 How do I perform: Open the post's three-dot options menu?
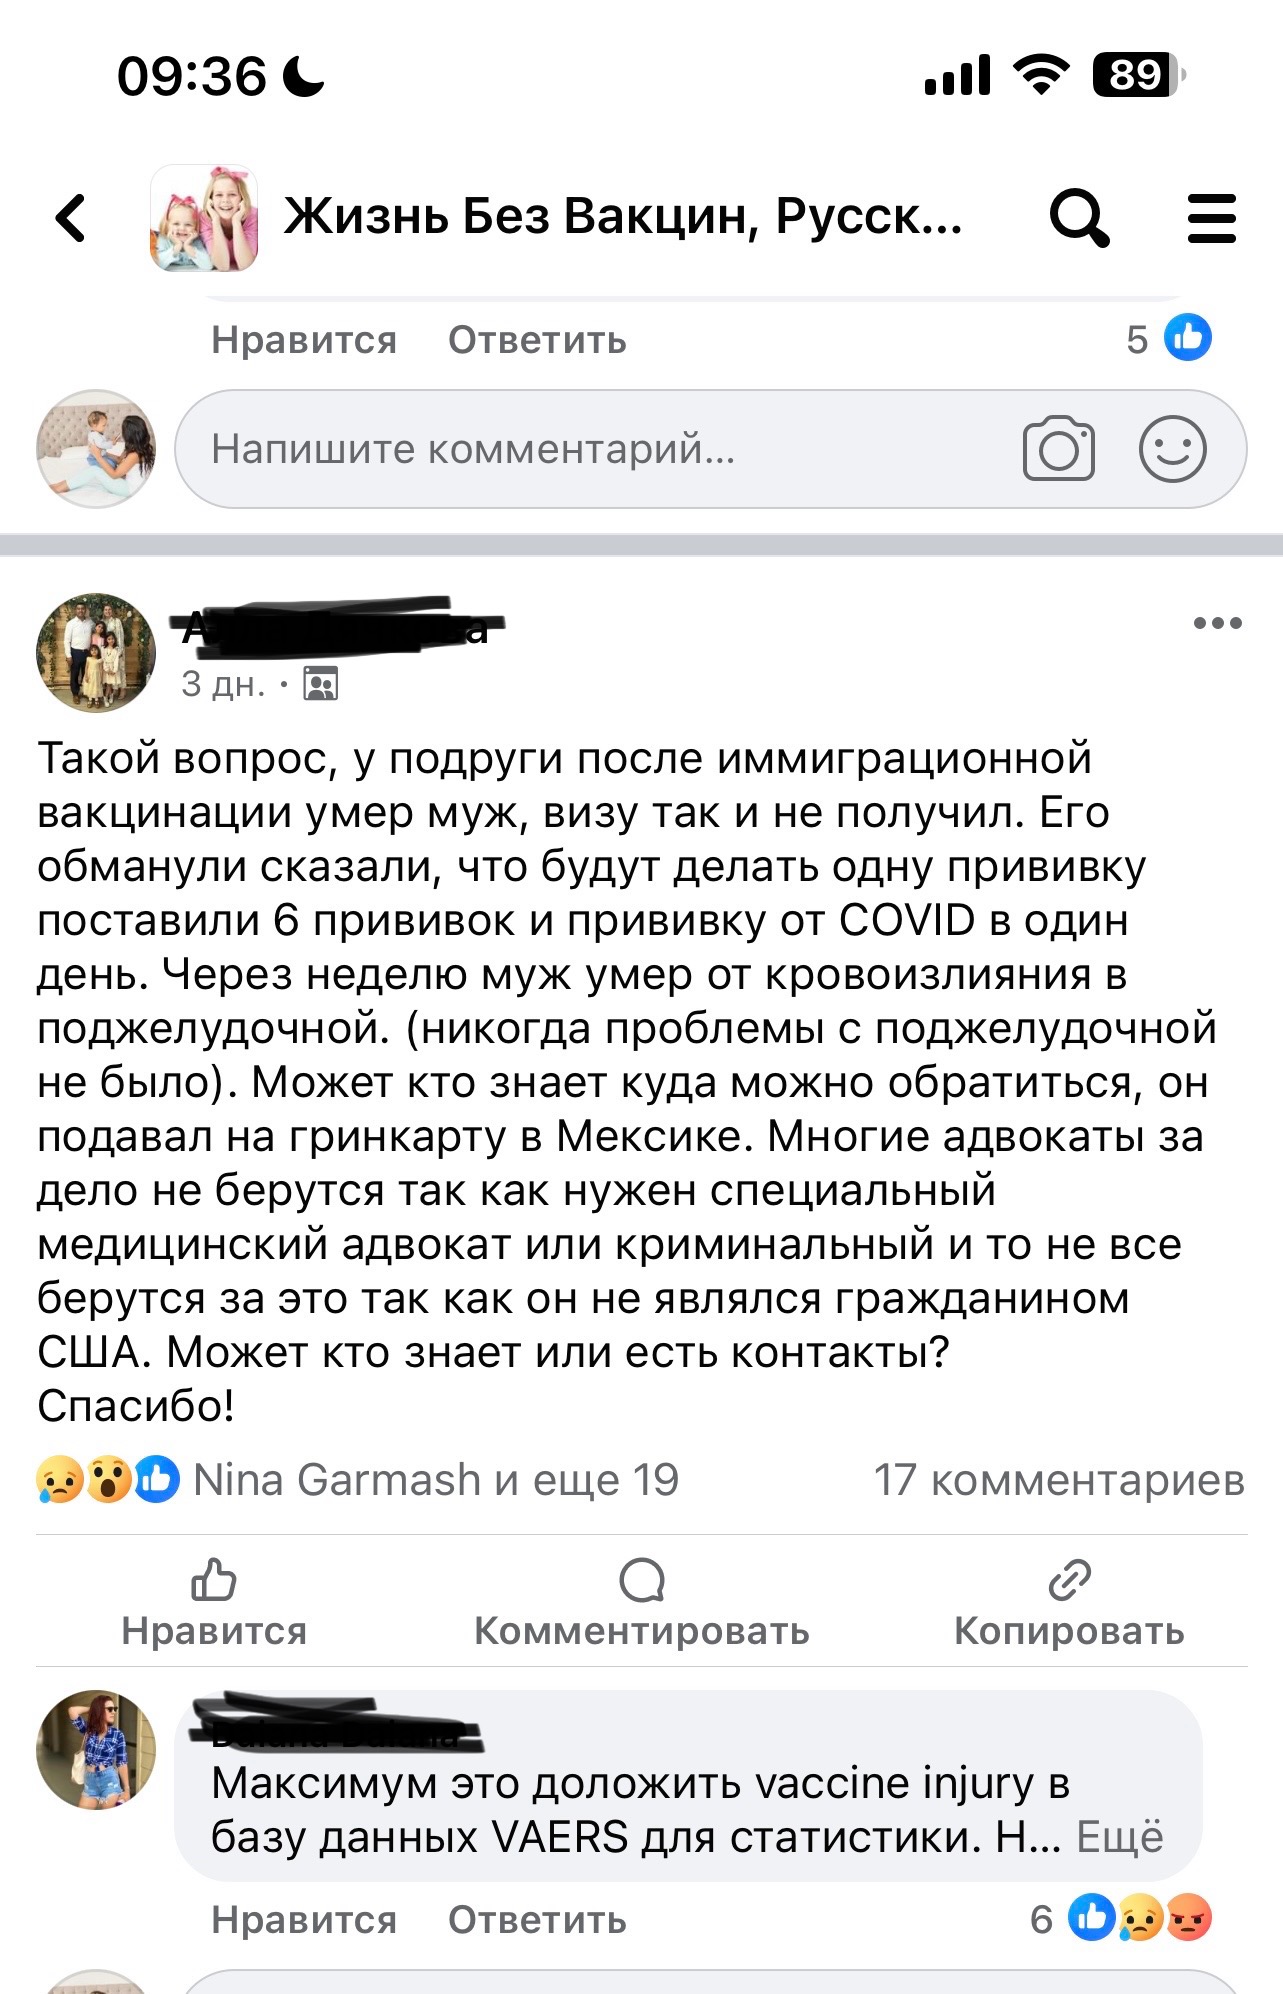click(x=1217, y=623)
